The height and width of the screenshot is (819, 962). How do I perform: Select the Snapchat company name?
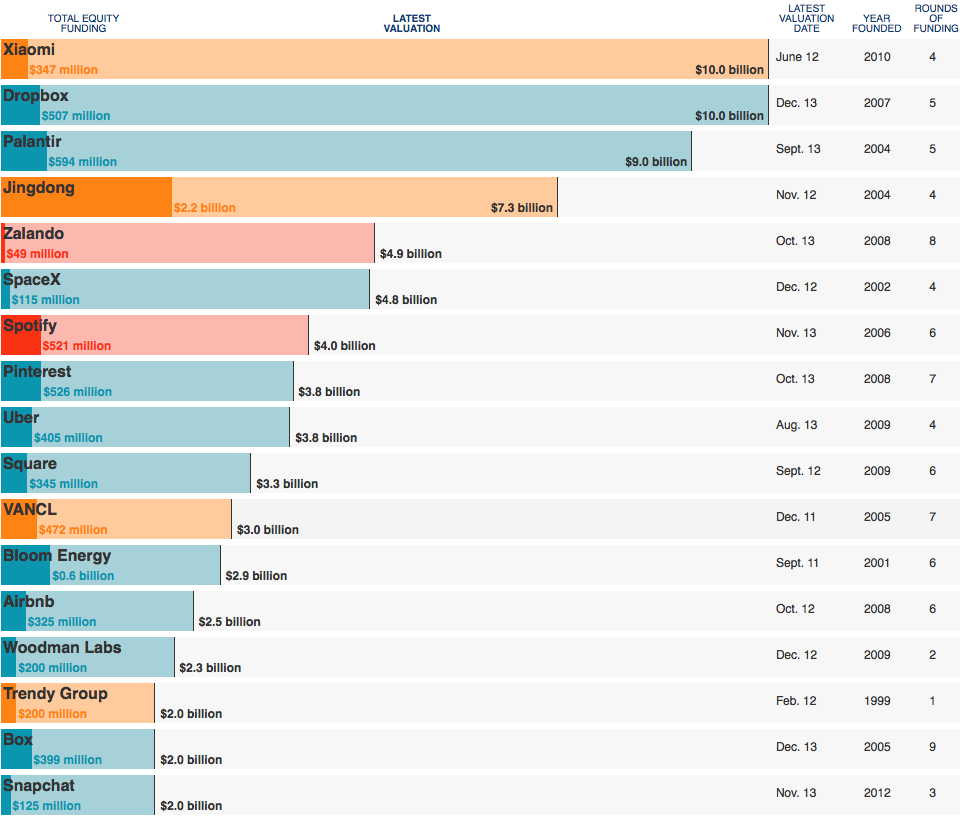(x=39, y=786)
